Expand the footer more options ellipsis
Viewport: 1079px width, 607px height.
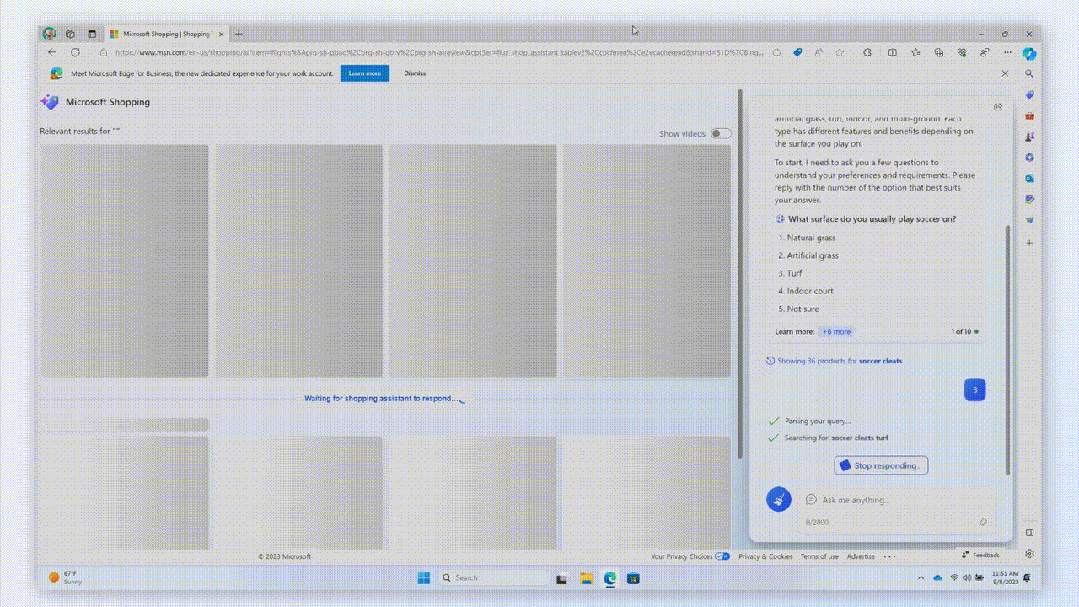click(x=889, y=557)
